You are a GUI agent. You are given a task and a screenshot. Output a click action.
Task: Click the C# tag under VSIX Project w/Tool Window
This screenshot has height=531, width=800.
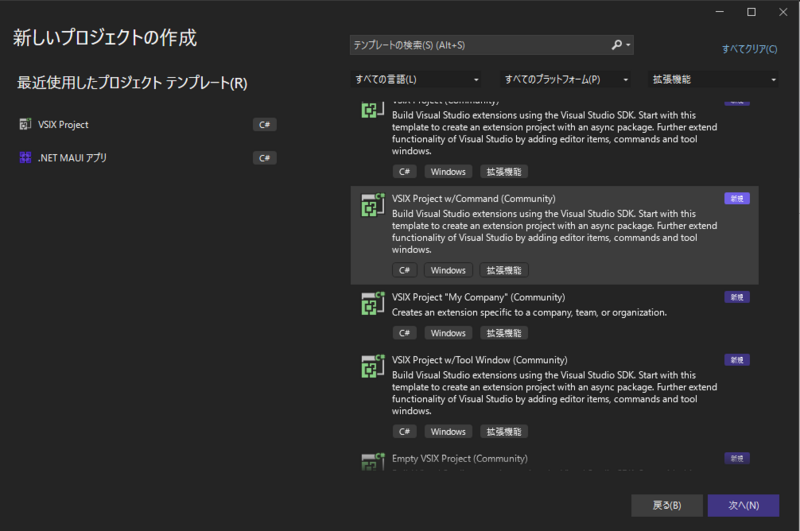(x=404, y=432)
